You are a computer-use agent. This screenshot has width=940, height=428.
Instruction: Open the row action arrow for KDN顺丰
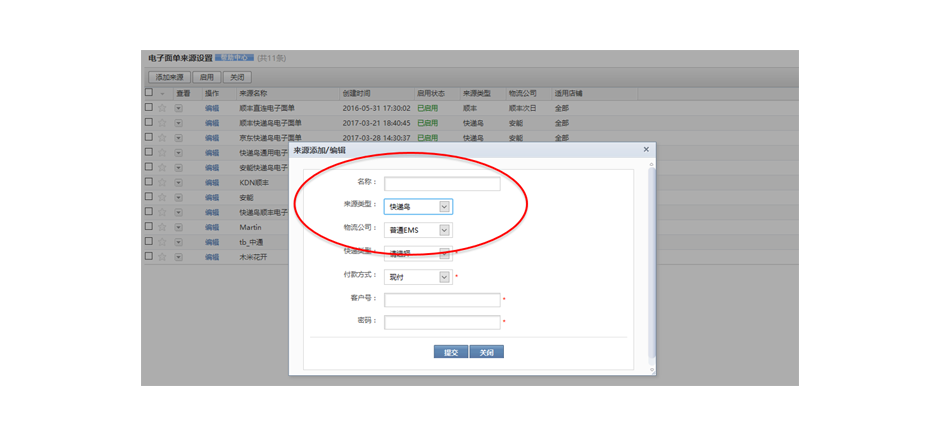pyautogui.click(x=178, y=183)
